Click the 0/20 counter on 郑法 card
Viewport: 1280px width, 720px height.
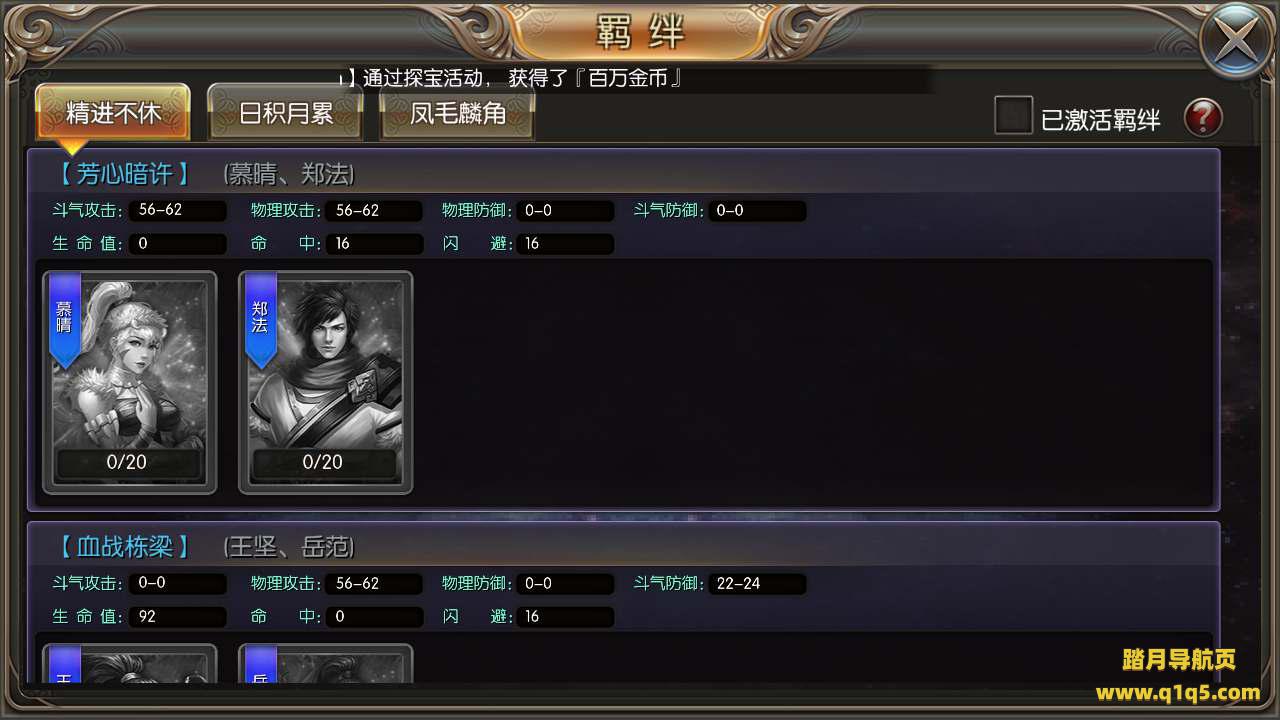point(323,462)
